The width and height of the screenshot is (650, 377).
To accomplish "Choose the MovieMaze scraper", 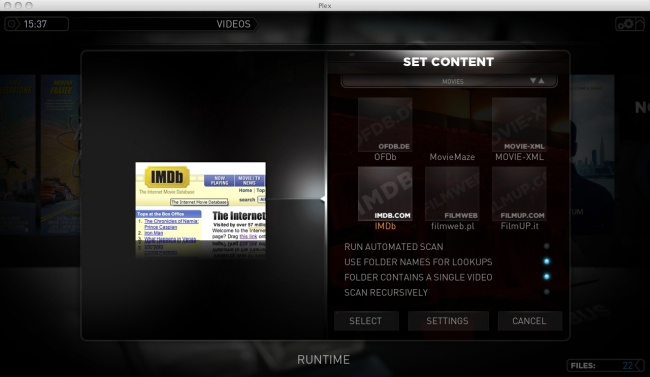I will point(452,157).
